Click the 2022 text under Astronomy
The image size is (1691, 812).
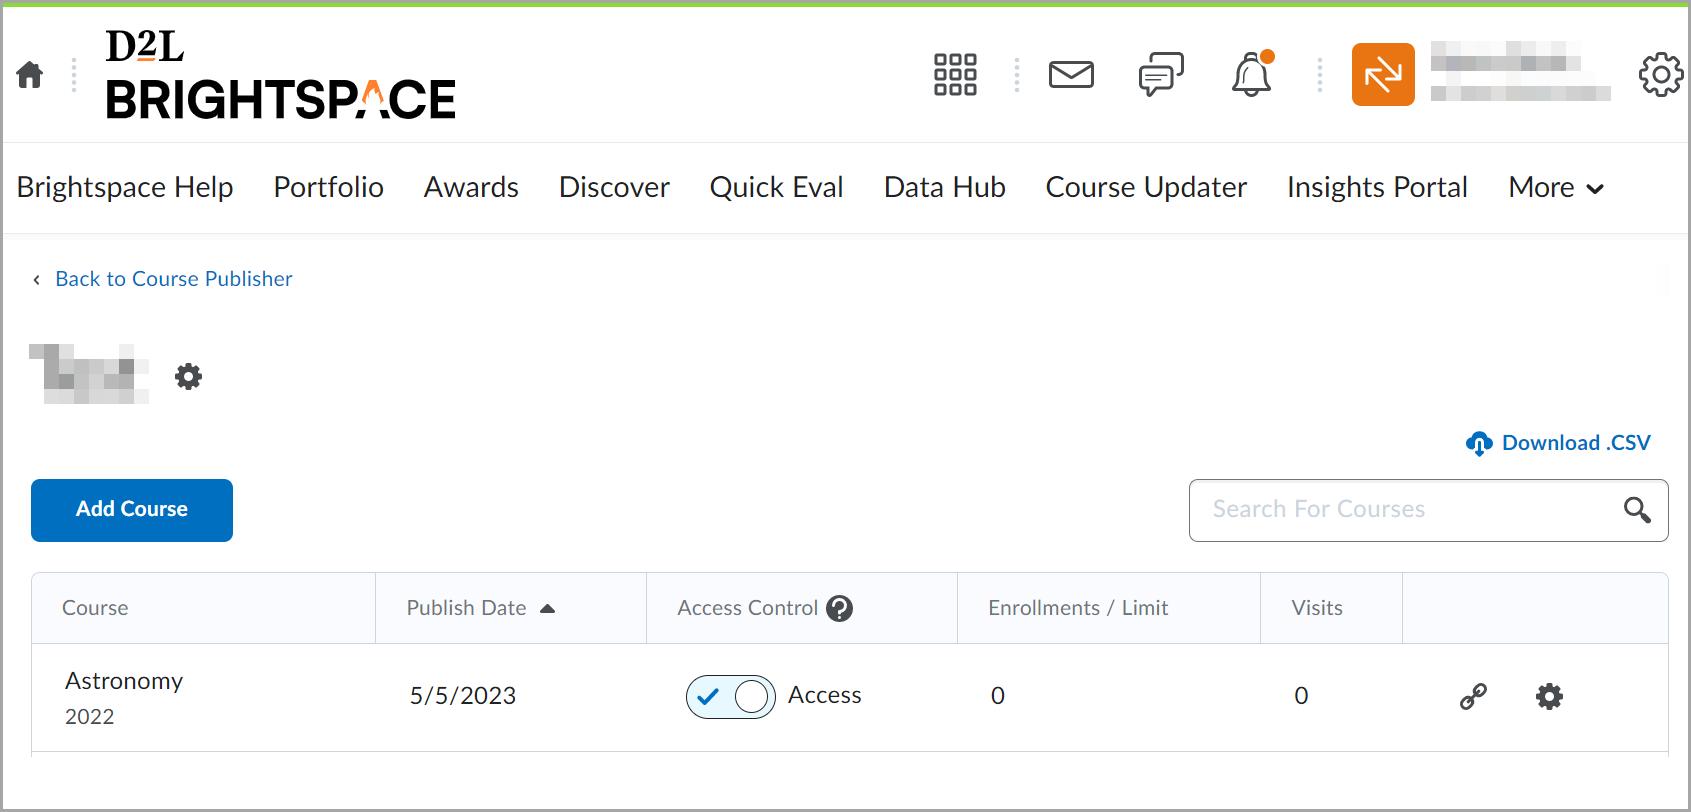[90, 717]
